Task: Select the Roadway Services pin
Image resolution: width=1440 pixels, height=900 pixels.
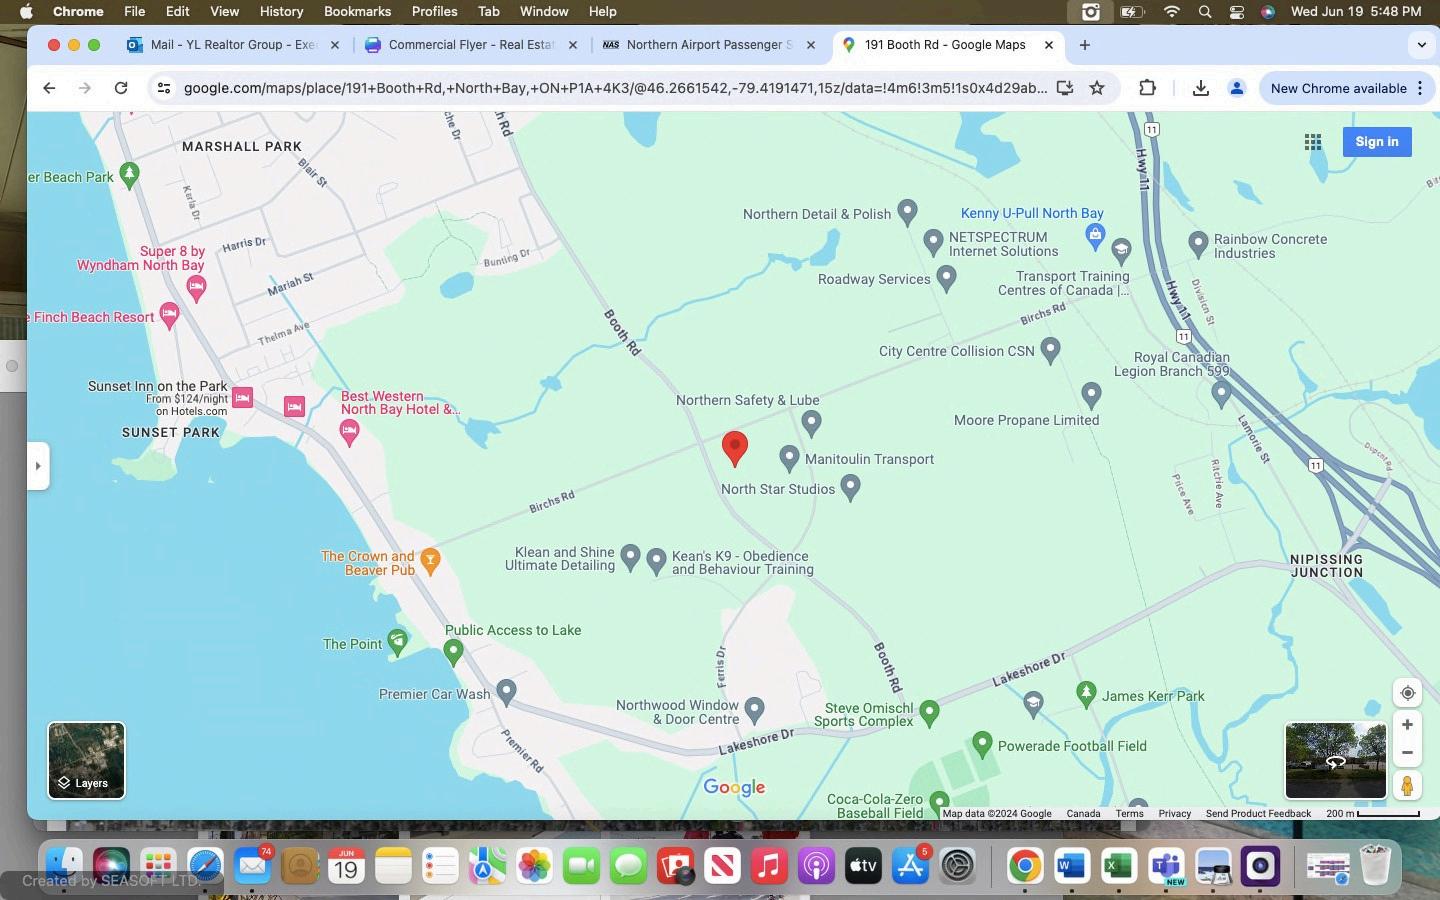Action: click(947, 279)
